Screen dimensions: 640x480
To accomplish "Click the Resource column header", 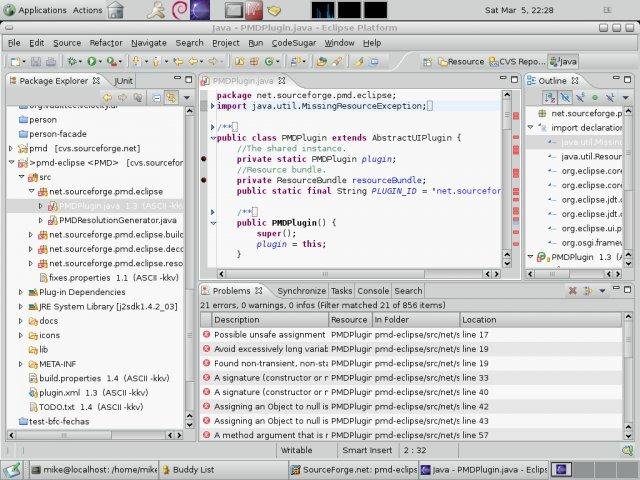I will 350,320.
